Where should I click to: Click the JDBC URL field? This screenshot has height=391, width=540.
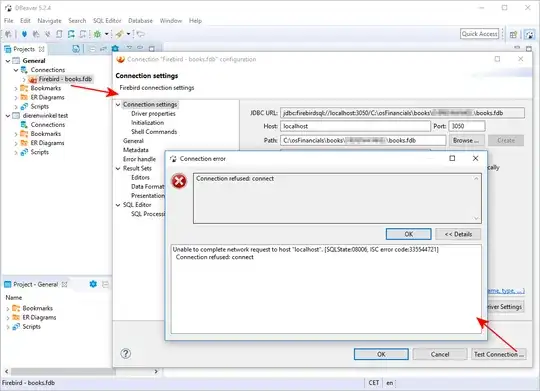(x=402, y=113)
